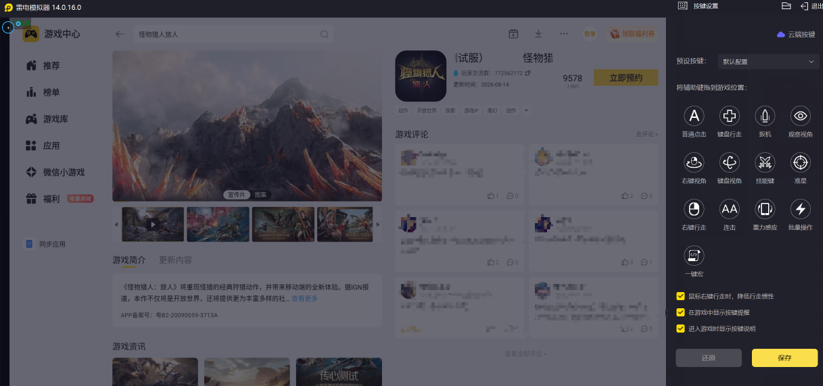
Task: Open the 去评论 link
Action: [647, 134]
